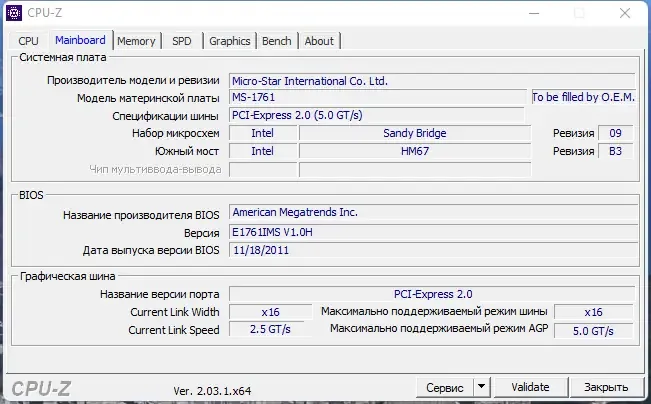This screenshot has height=404, width=651.
Task: Click the PCI-Express 2.0 port version field
Action: click(432, 294)
